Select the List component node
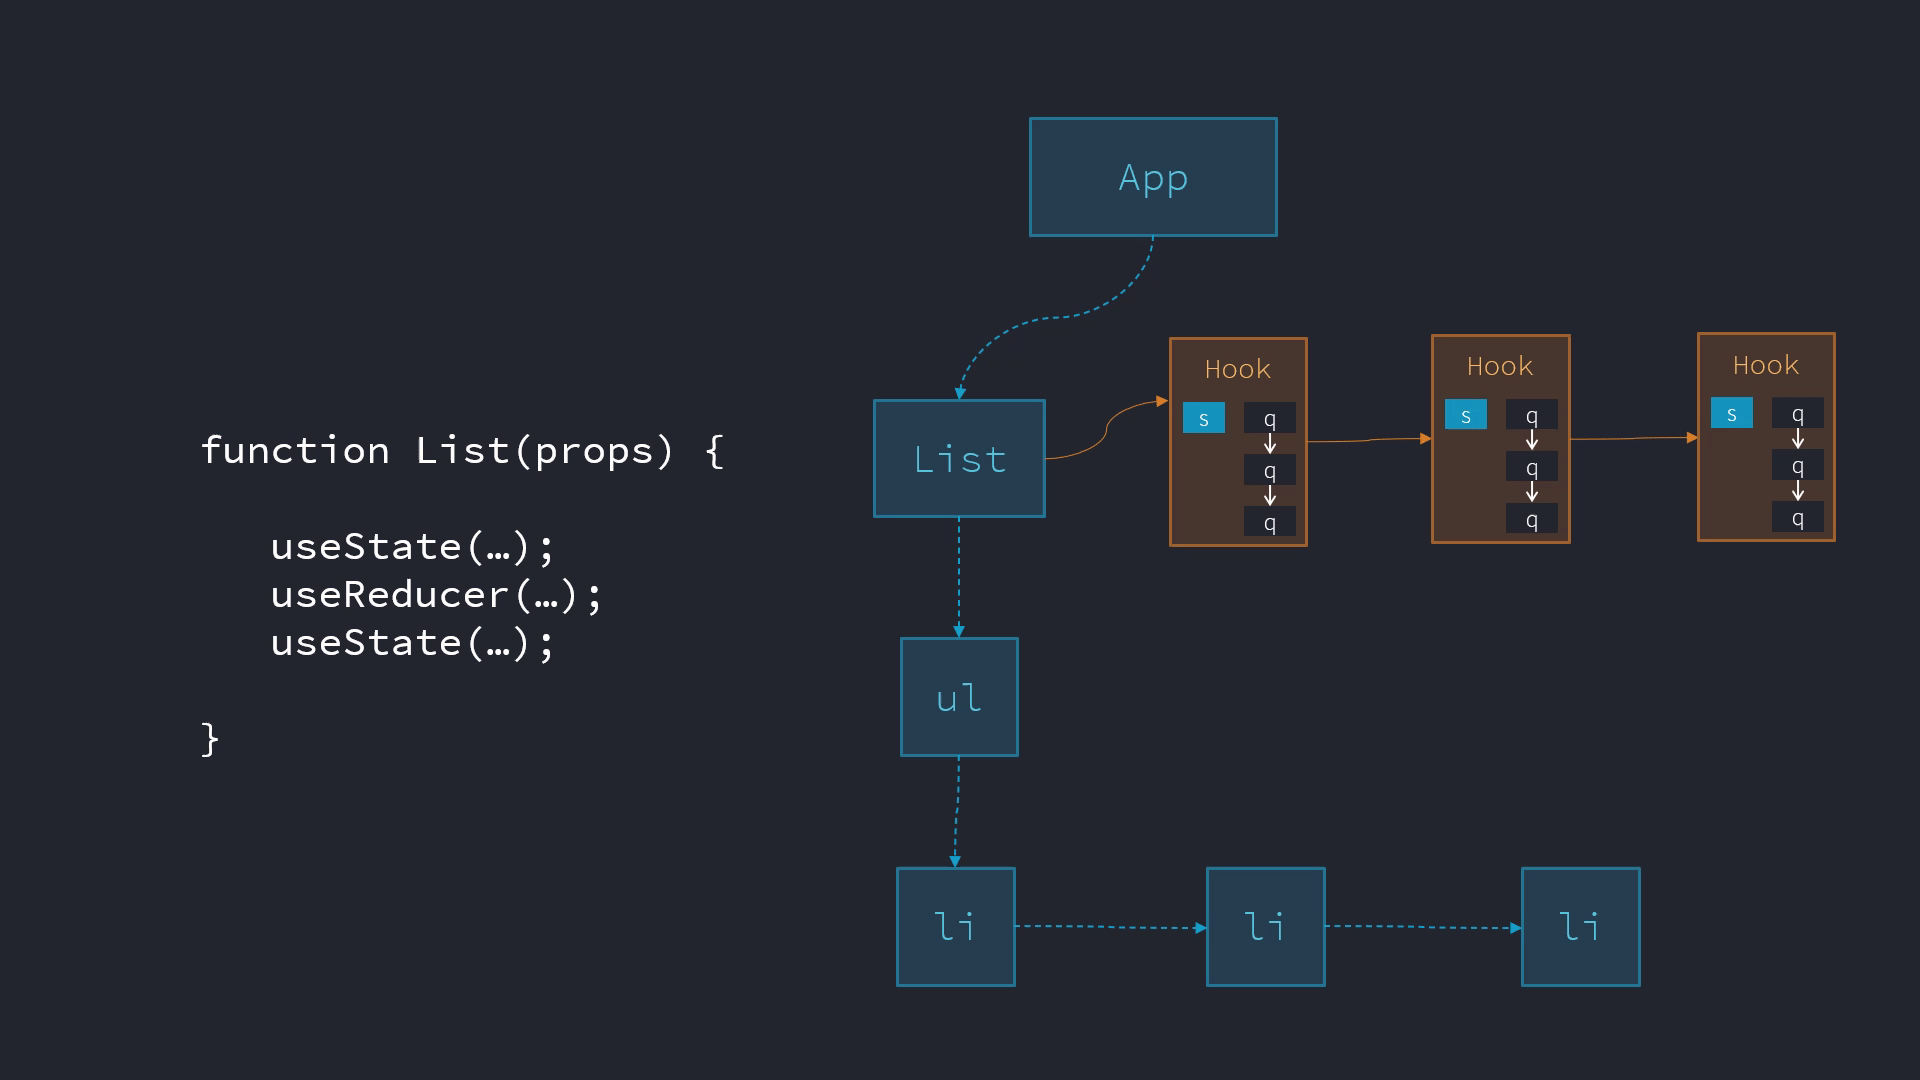 pos(959,459)
